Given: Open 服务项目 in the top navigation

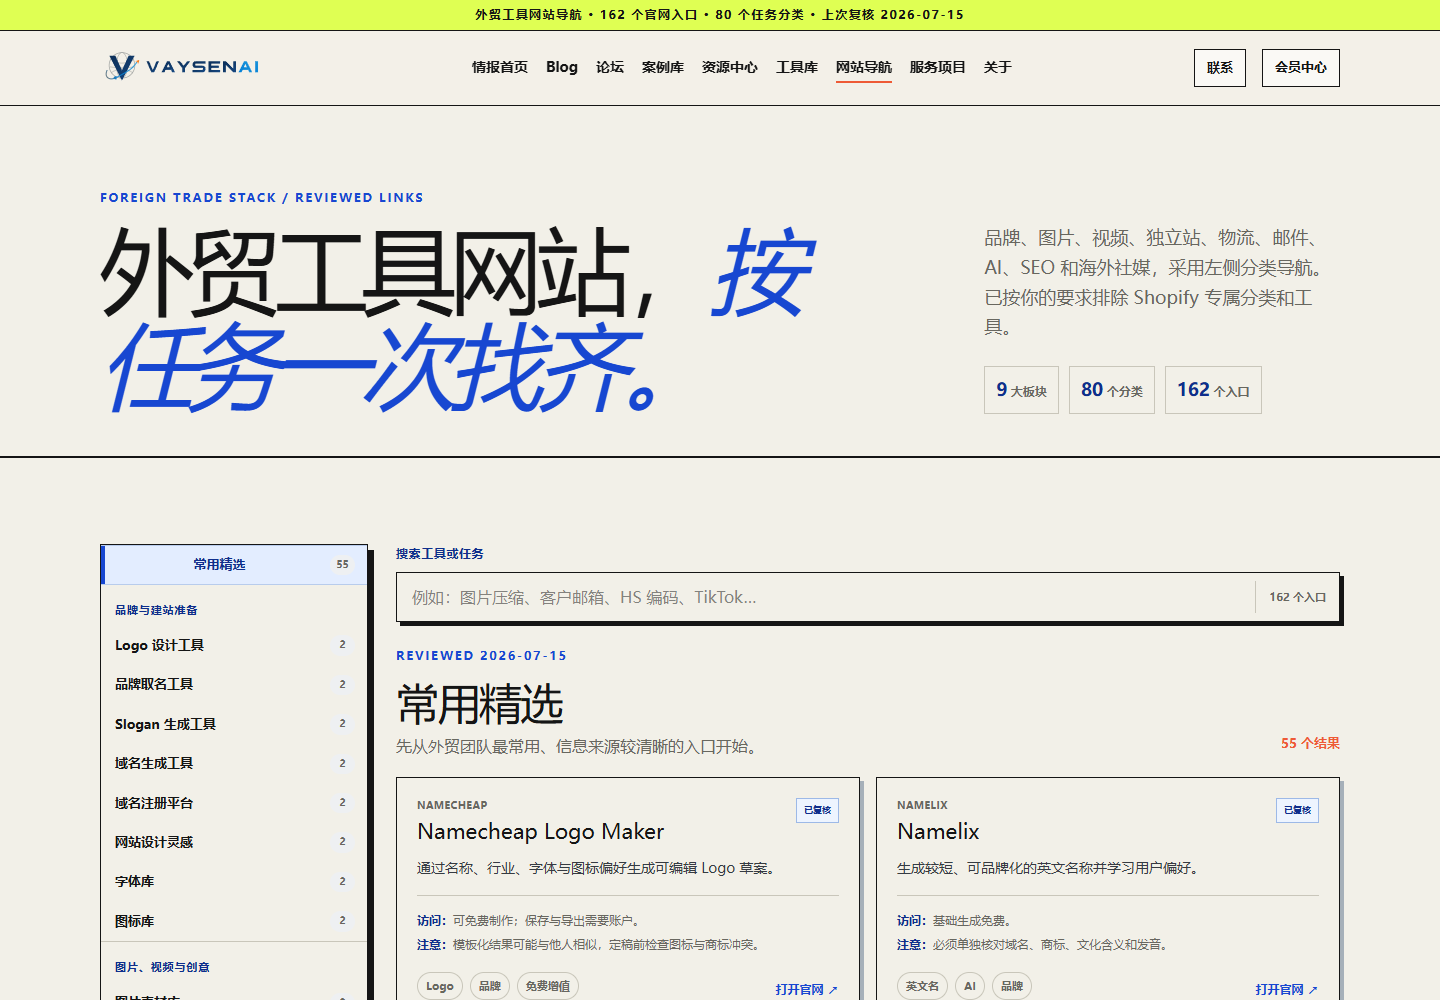Looking at the screenshot, I should point(938,67).
